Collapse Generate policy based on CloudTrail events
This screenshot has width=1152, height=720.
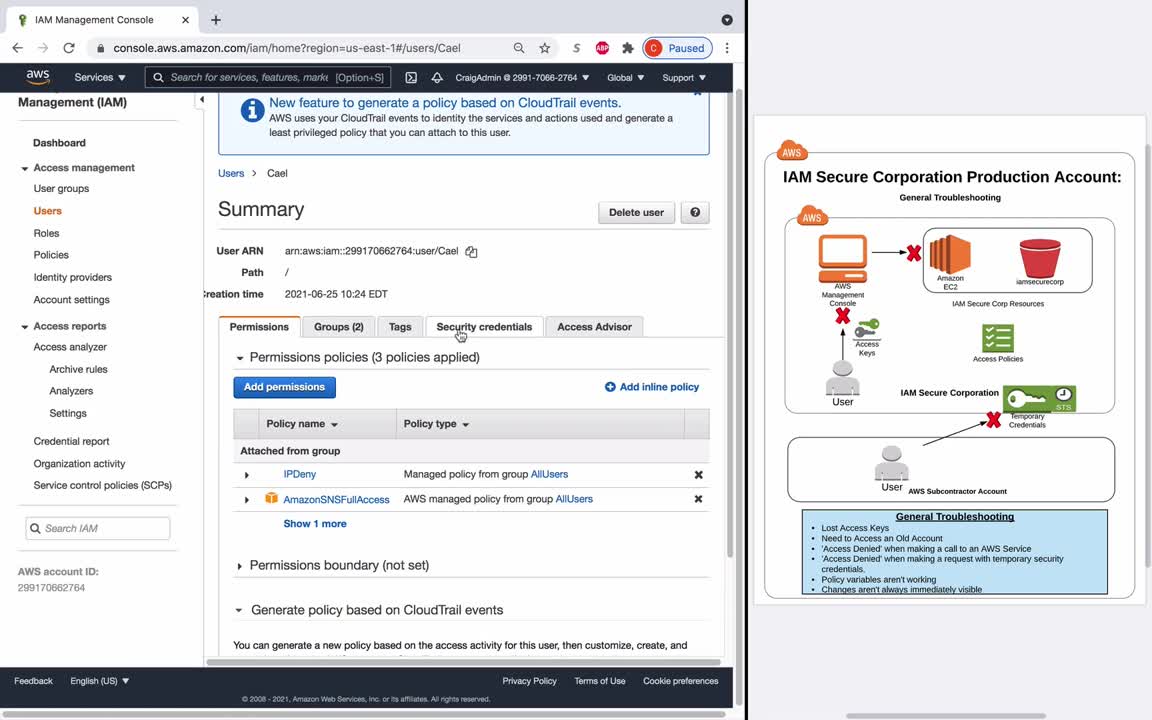pyautogui.click(x=239, y=611)
